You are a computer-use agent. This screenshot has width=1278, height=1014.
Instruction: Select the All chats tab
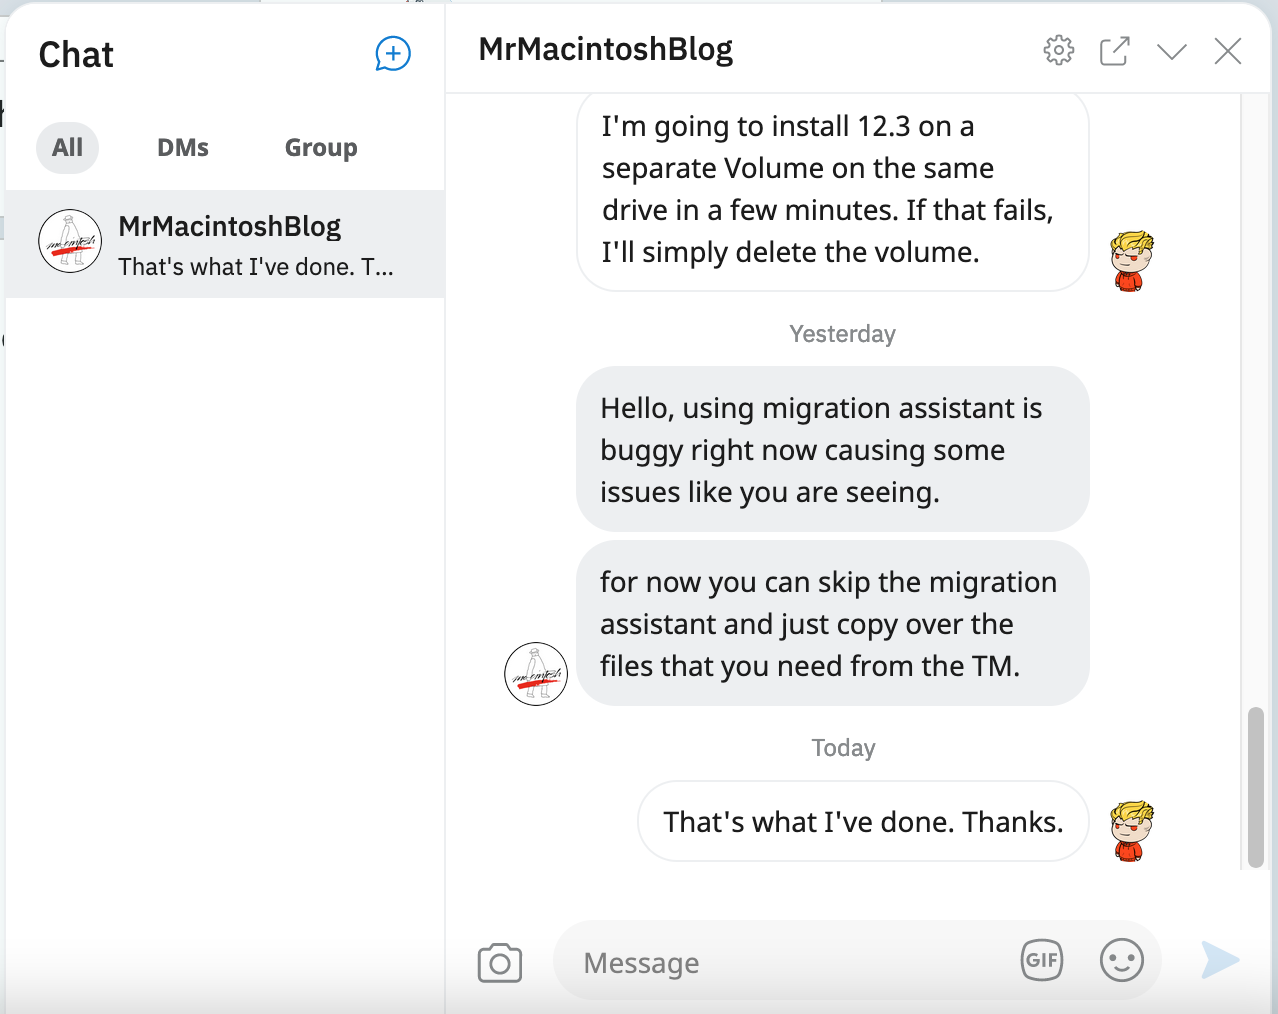point(68,148)
